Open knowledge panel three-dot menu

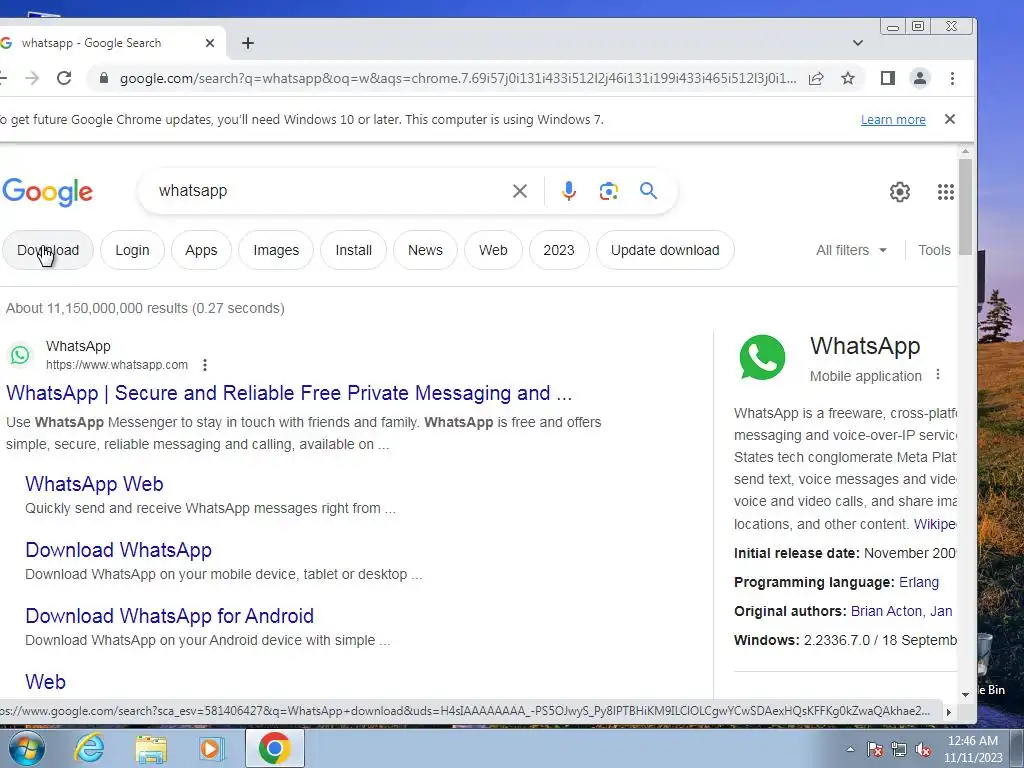[x=938, y=374]
